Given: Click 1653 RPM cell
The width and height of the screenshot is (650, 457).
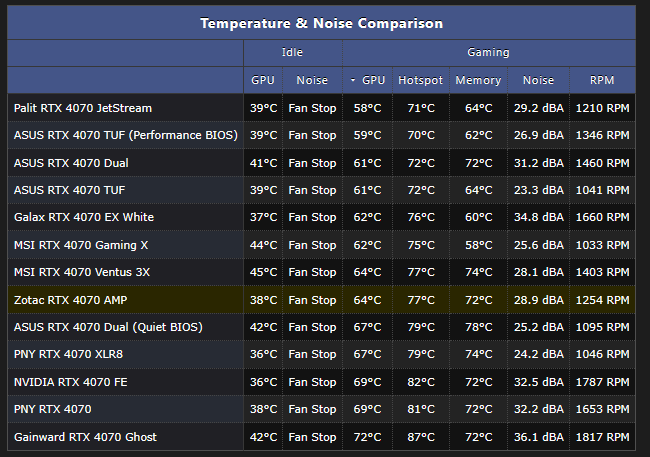Looking at the screenshot, I should pos(602,409).
